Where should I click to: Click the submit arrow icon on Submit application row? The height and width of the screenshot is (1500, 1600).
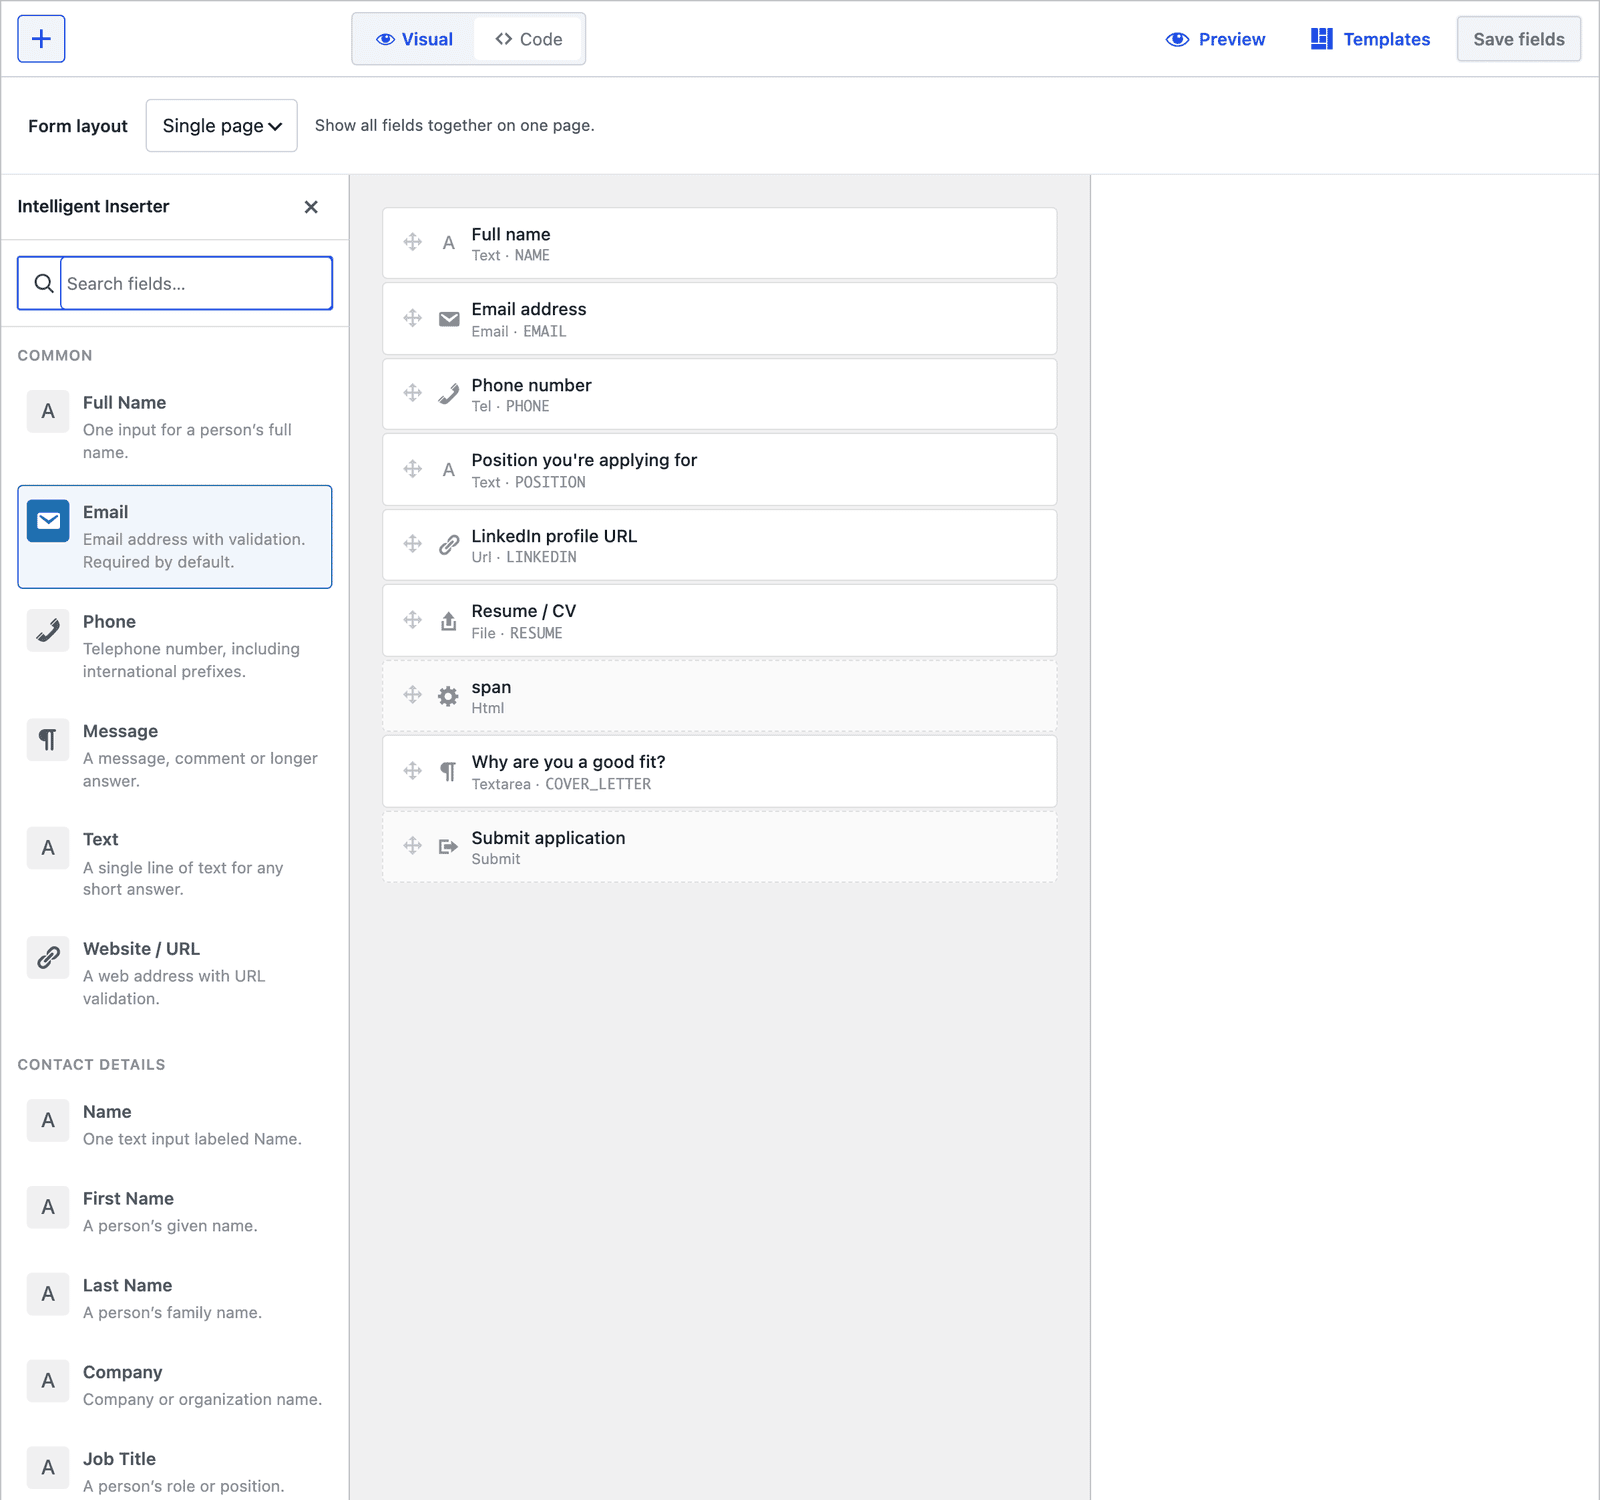point(449,847)
